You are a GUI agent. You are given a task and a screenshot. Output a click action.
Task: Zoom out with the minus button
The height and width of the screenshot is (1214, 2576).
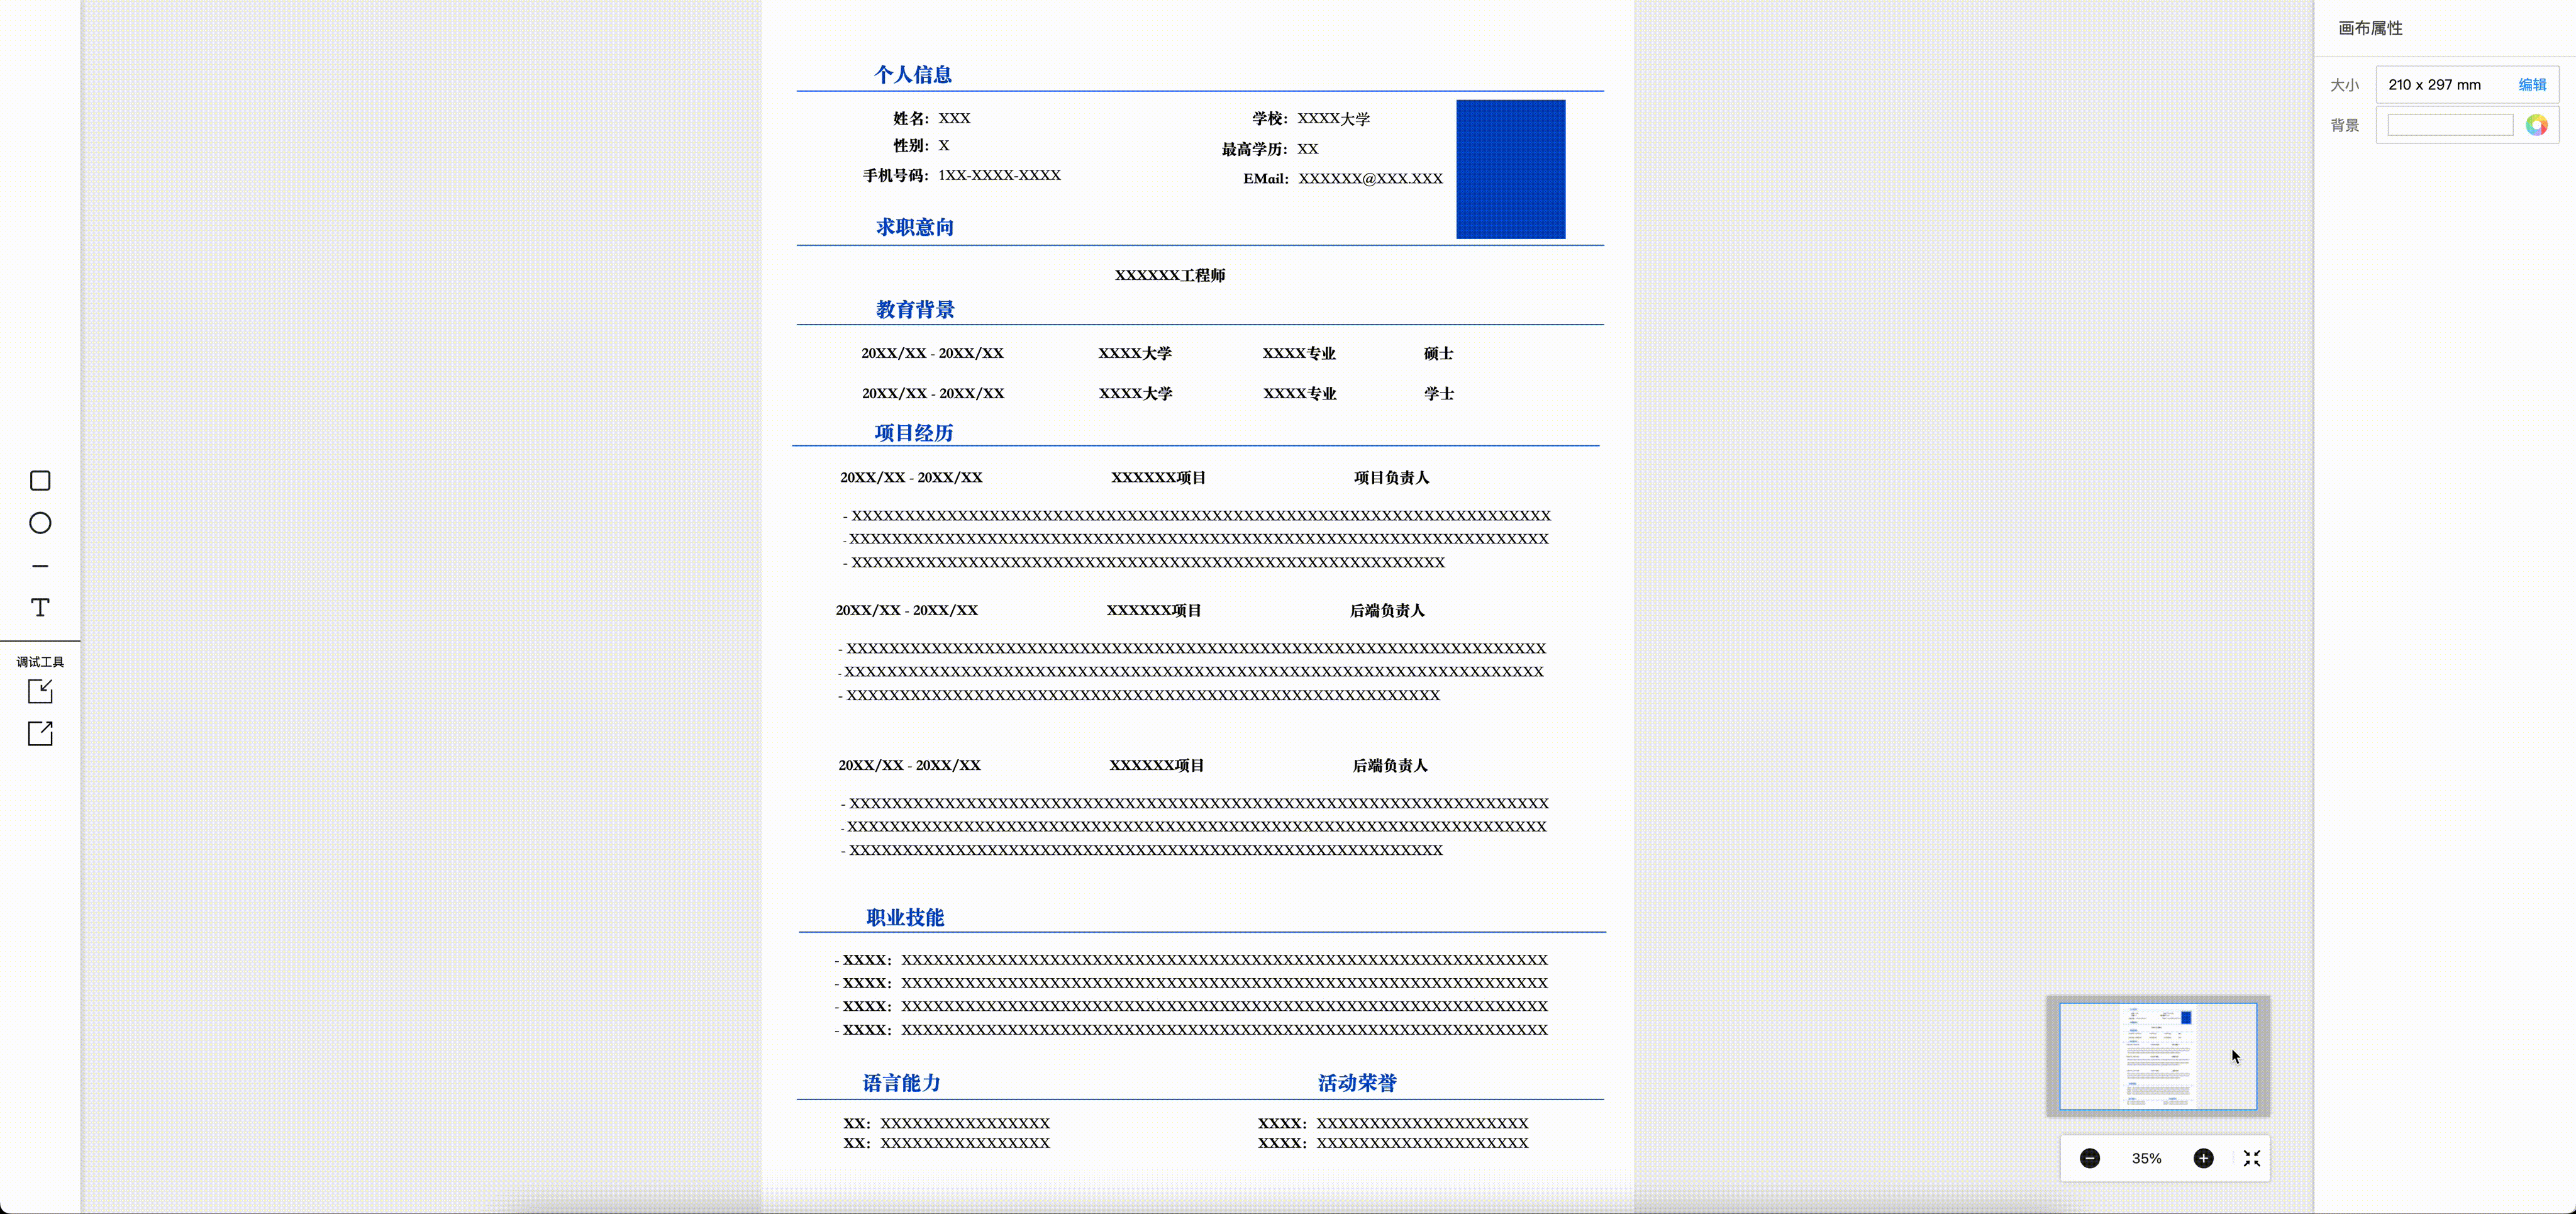pyautogui.click(x=2089, y=1158)
